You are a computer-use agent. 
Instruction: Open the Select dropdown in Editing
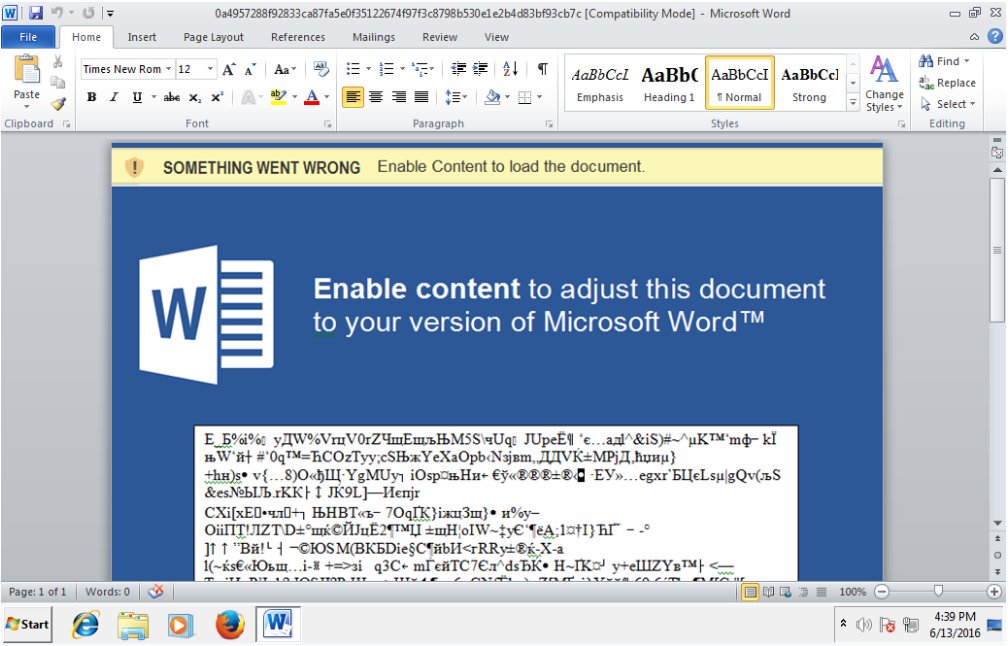point(948,103)
